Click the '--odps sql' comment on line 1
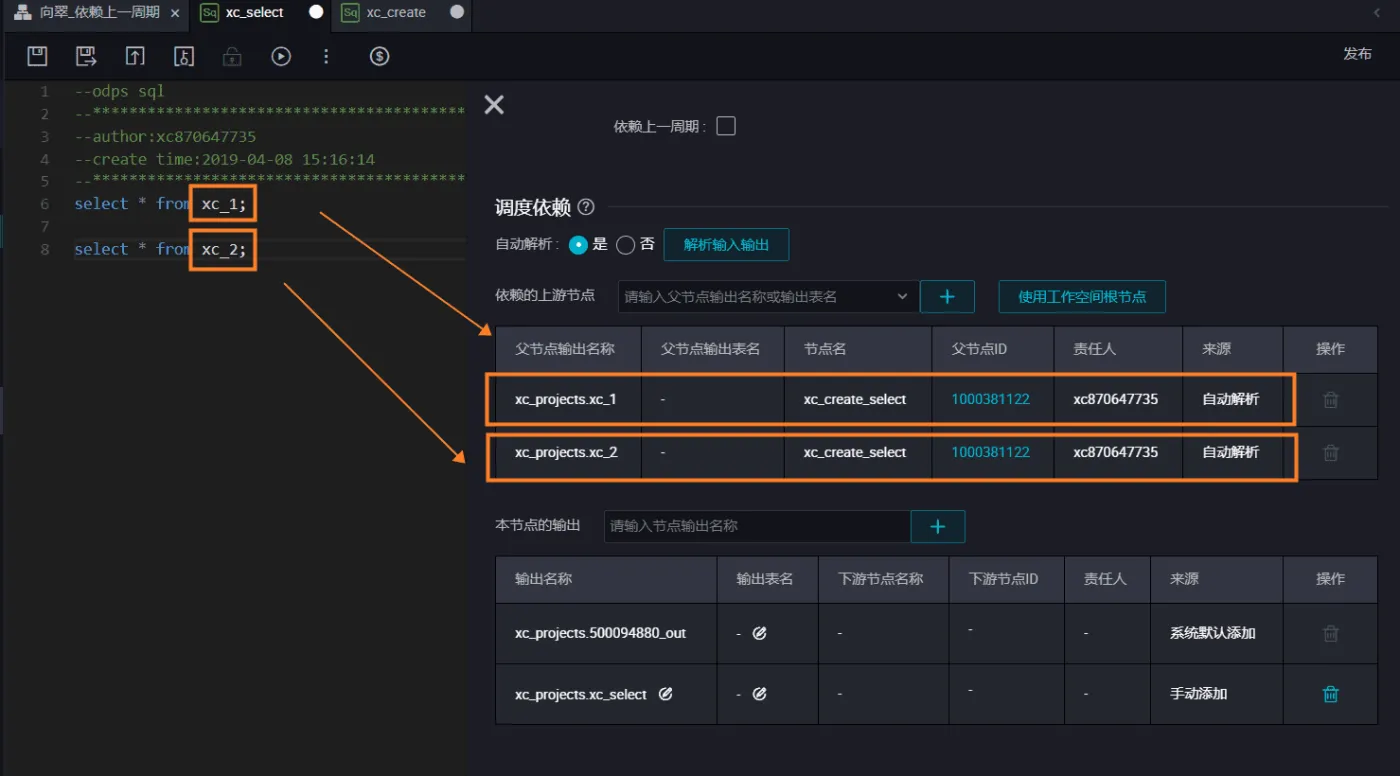The width and height of the screenshot is (1400, 776). (x=119, y=91)
